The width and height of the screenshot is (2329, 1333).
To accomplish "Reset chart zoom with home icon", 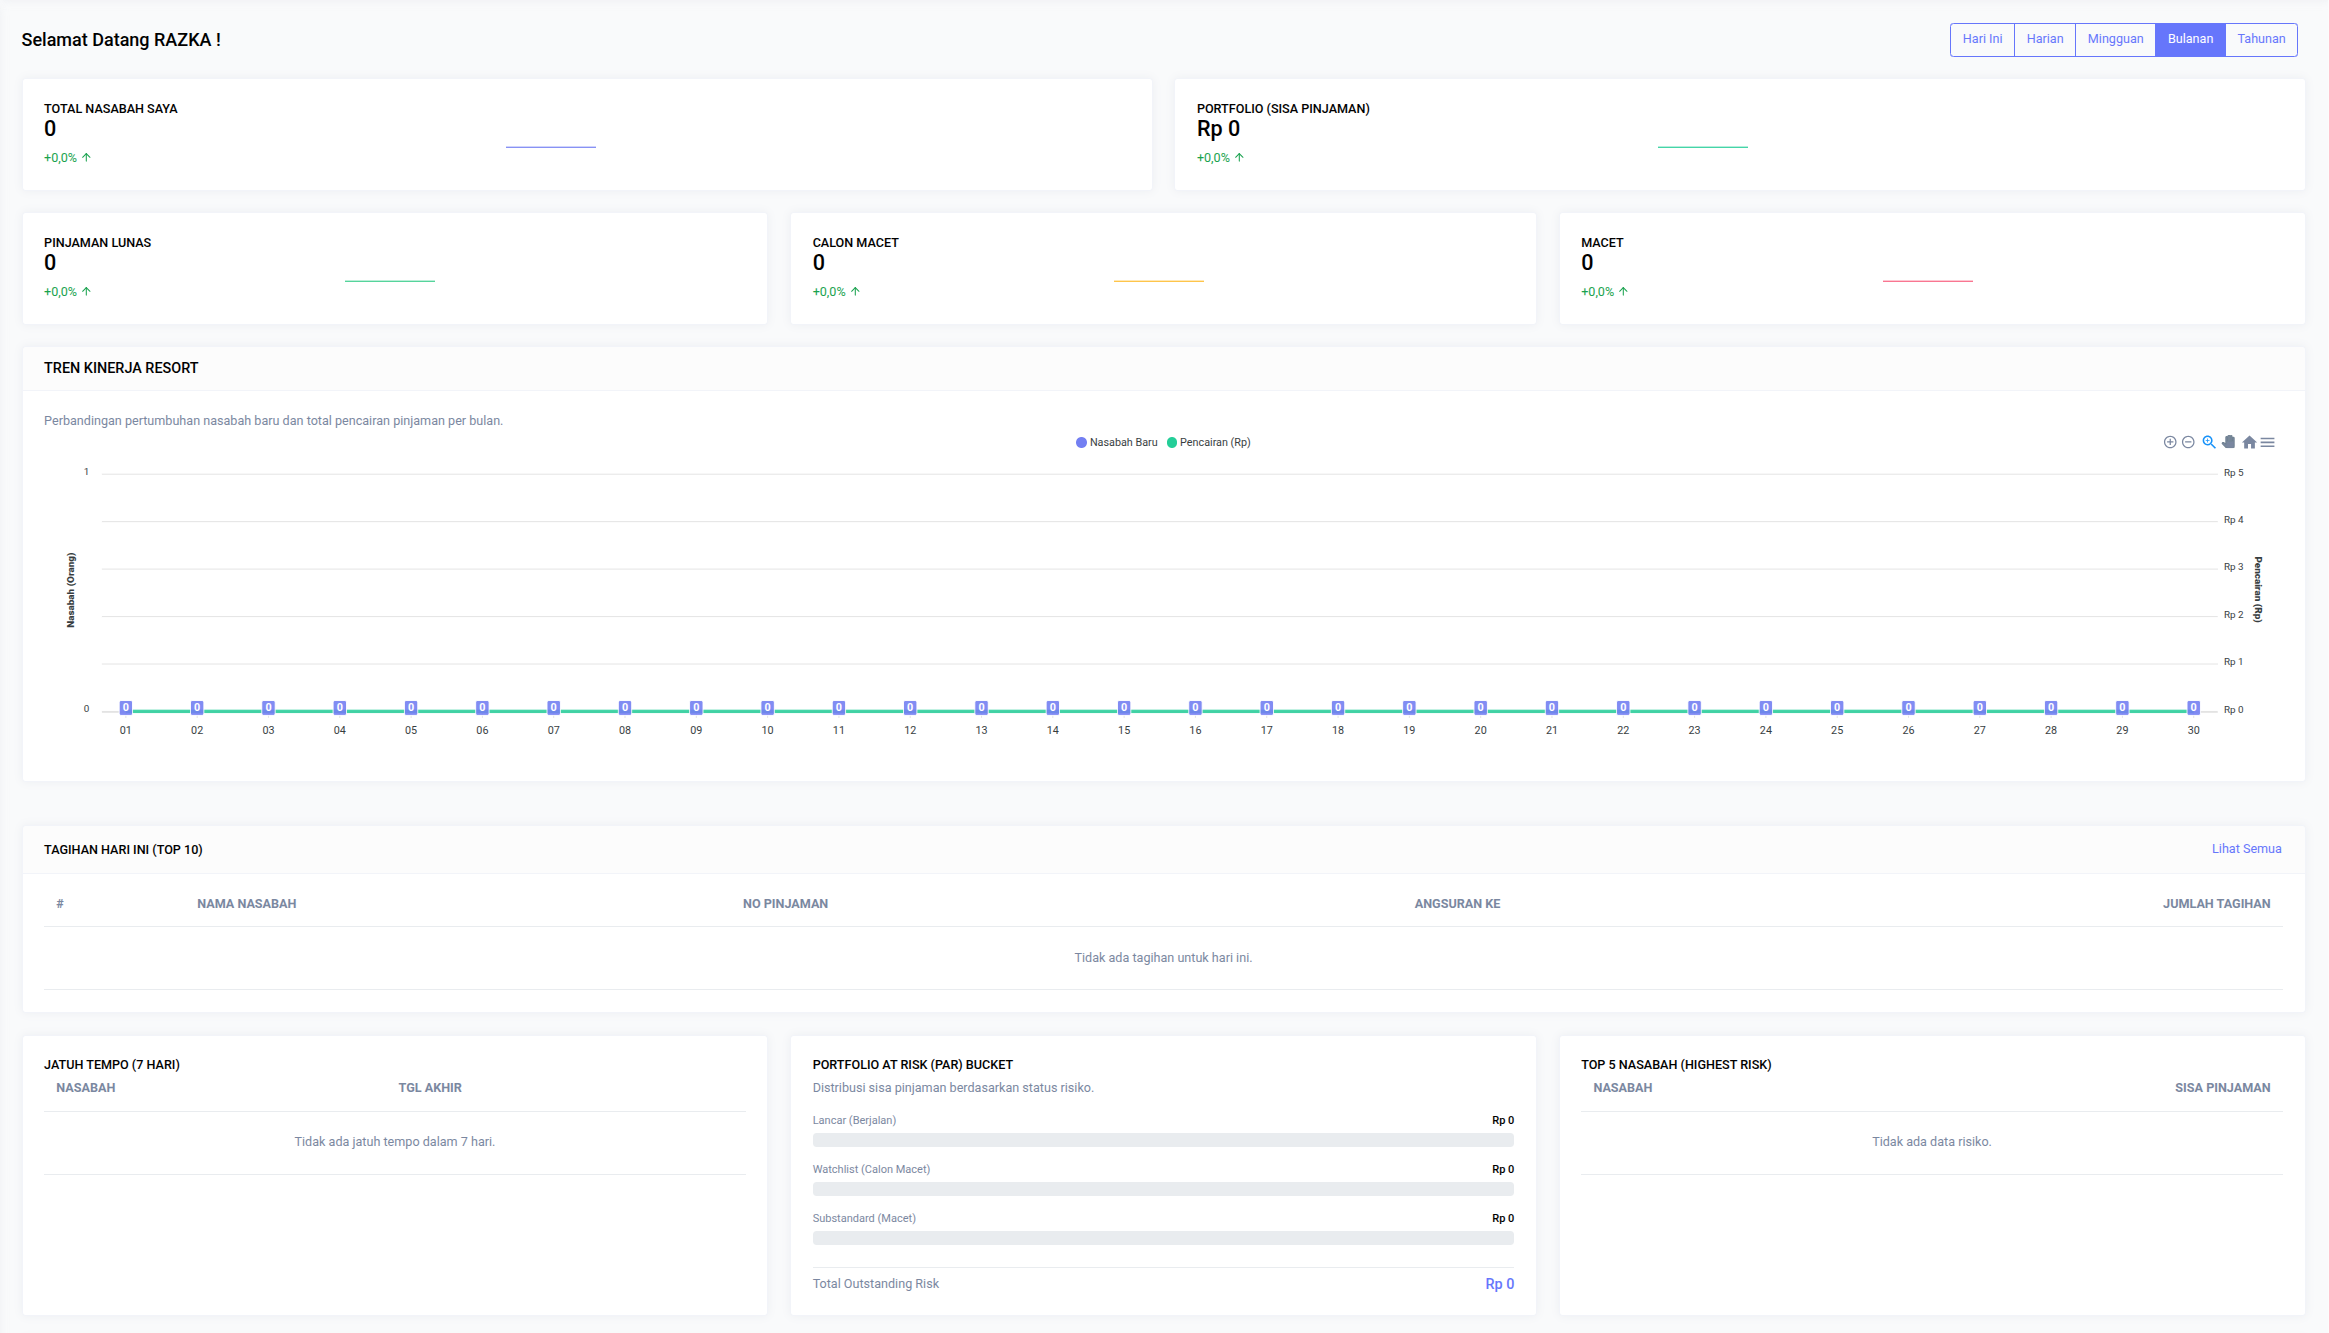I will 2249,442.
